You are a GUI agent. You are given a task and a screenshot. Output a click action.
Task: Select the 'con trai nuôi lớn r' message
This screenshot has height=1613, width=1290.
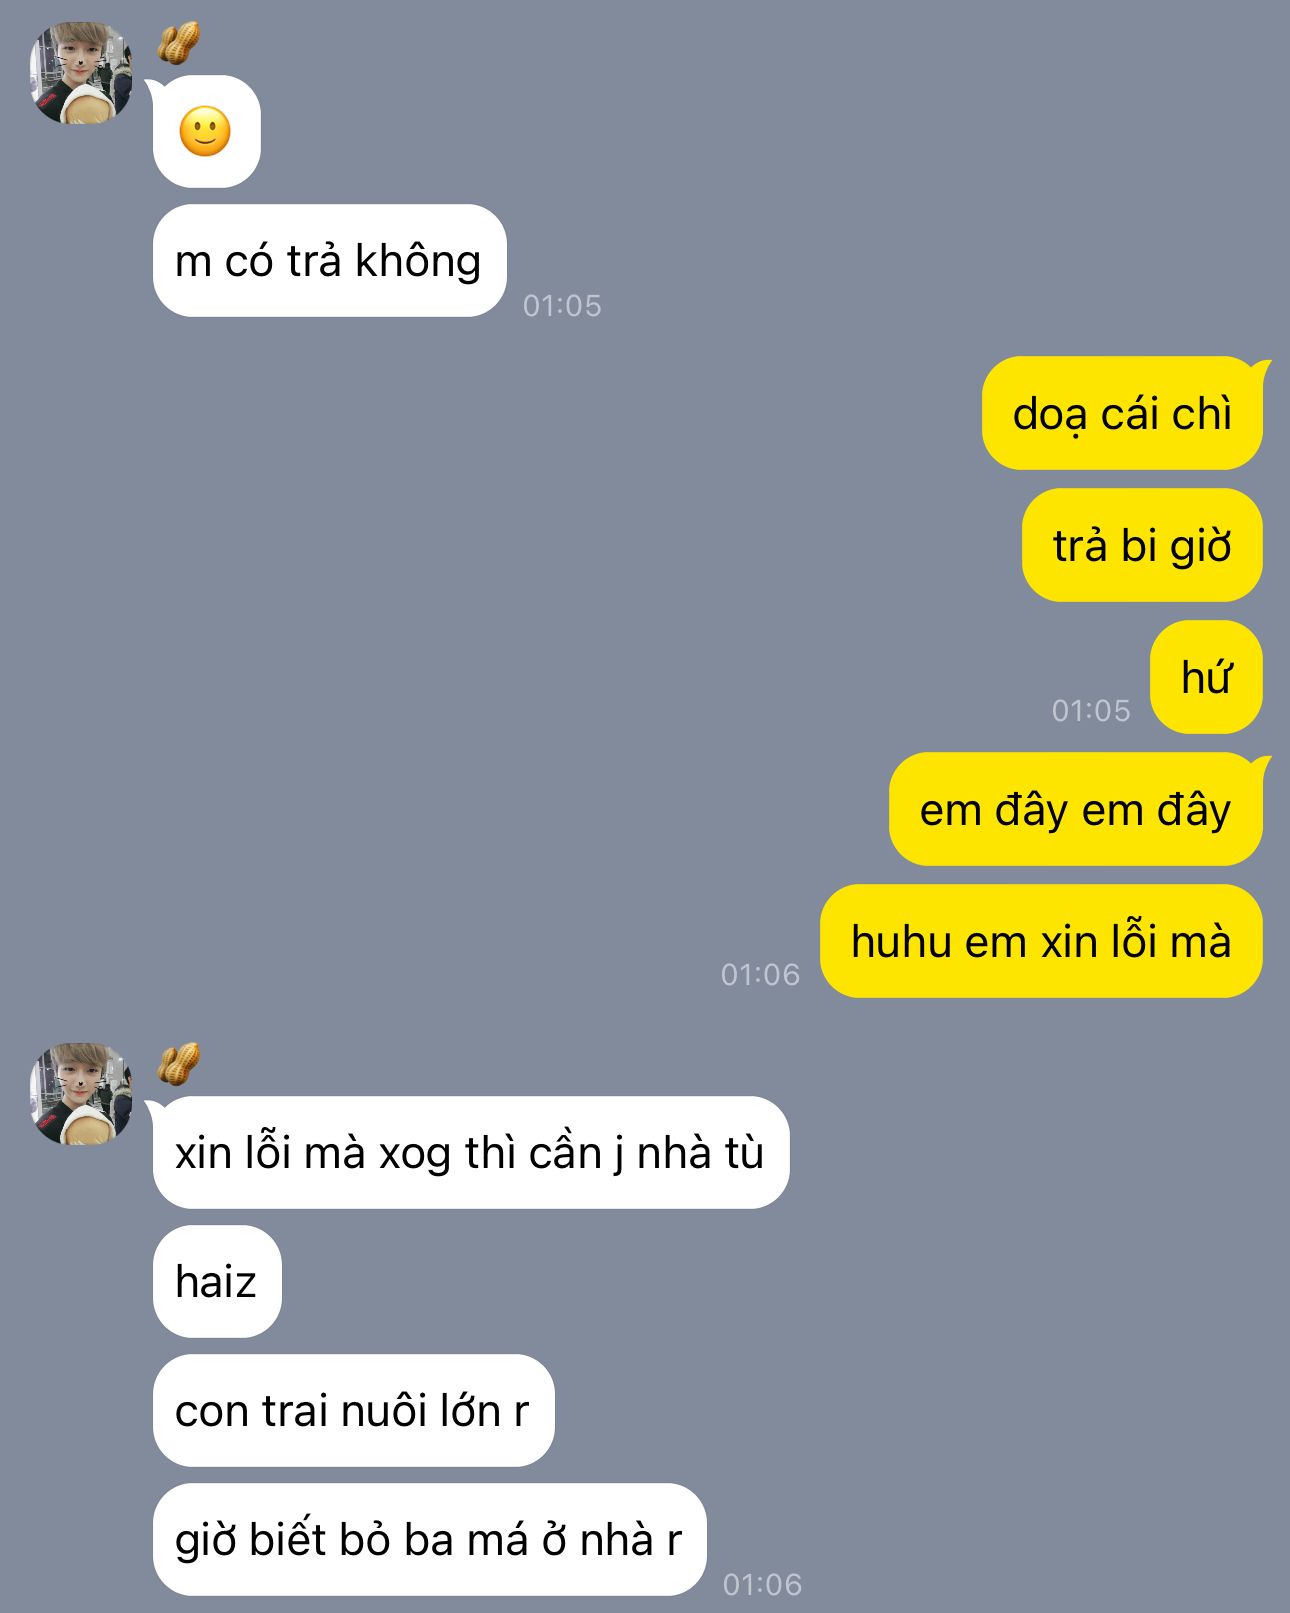(353, 1410)
